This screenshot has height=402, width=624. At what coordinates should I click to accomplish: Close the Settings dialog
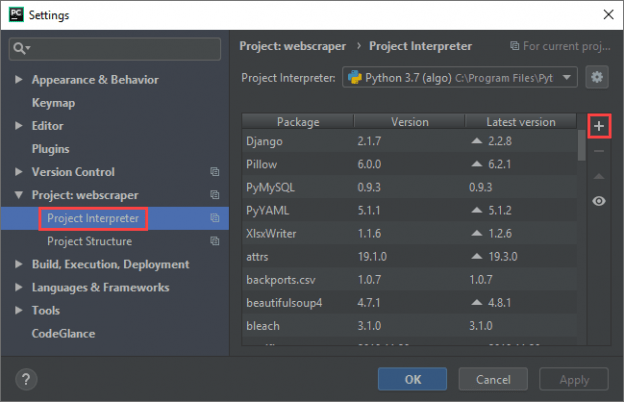click(x=608, y=15)
